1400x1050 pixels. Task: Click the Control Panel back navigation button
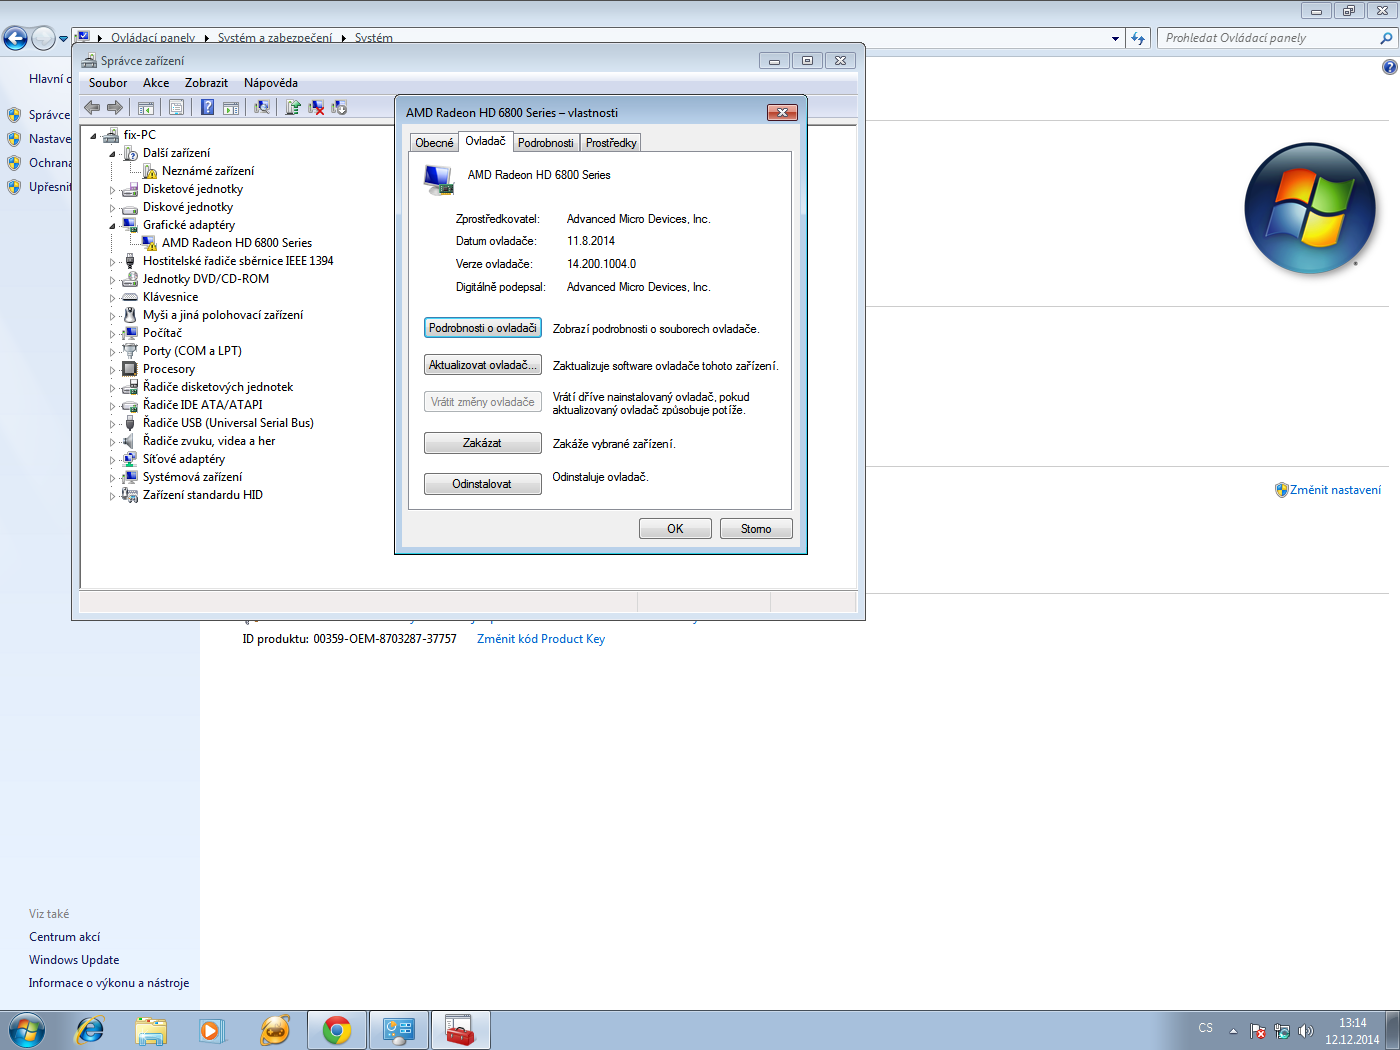coord(15,39)
